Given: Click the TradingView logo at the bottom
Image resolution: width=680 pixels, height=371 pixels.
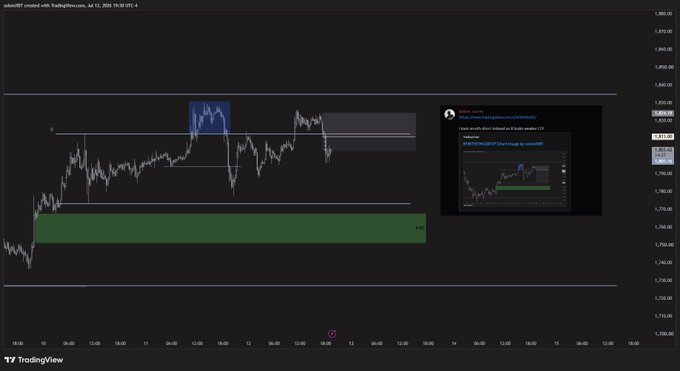Looking at the screenshot, I should tap(34, 360).
